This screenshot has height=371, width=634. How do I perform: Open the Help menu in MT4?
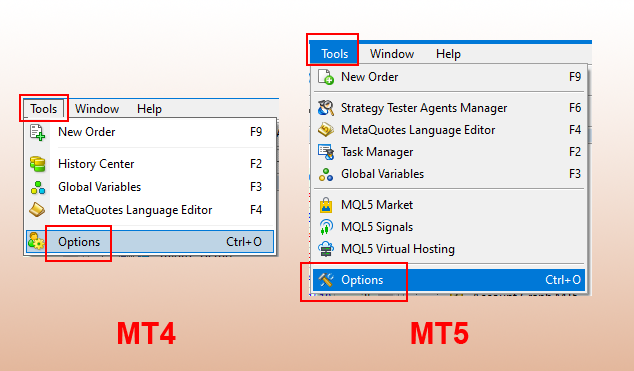pos(149,109)
